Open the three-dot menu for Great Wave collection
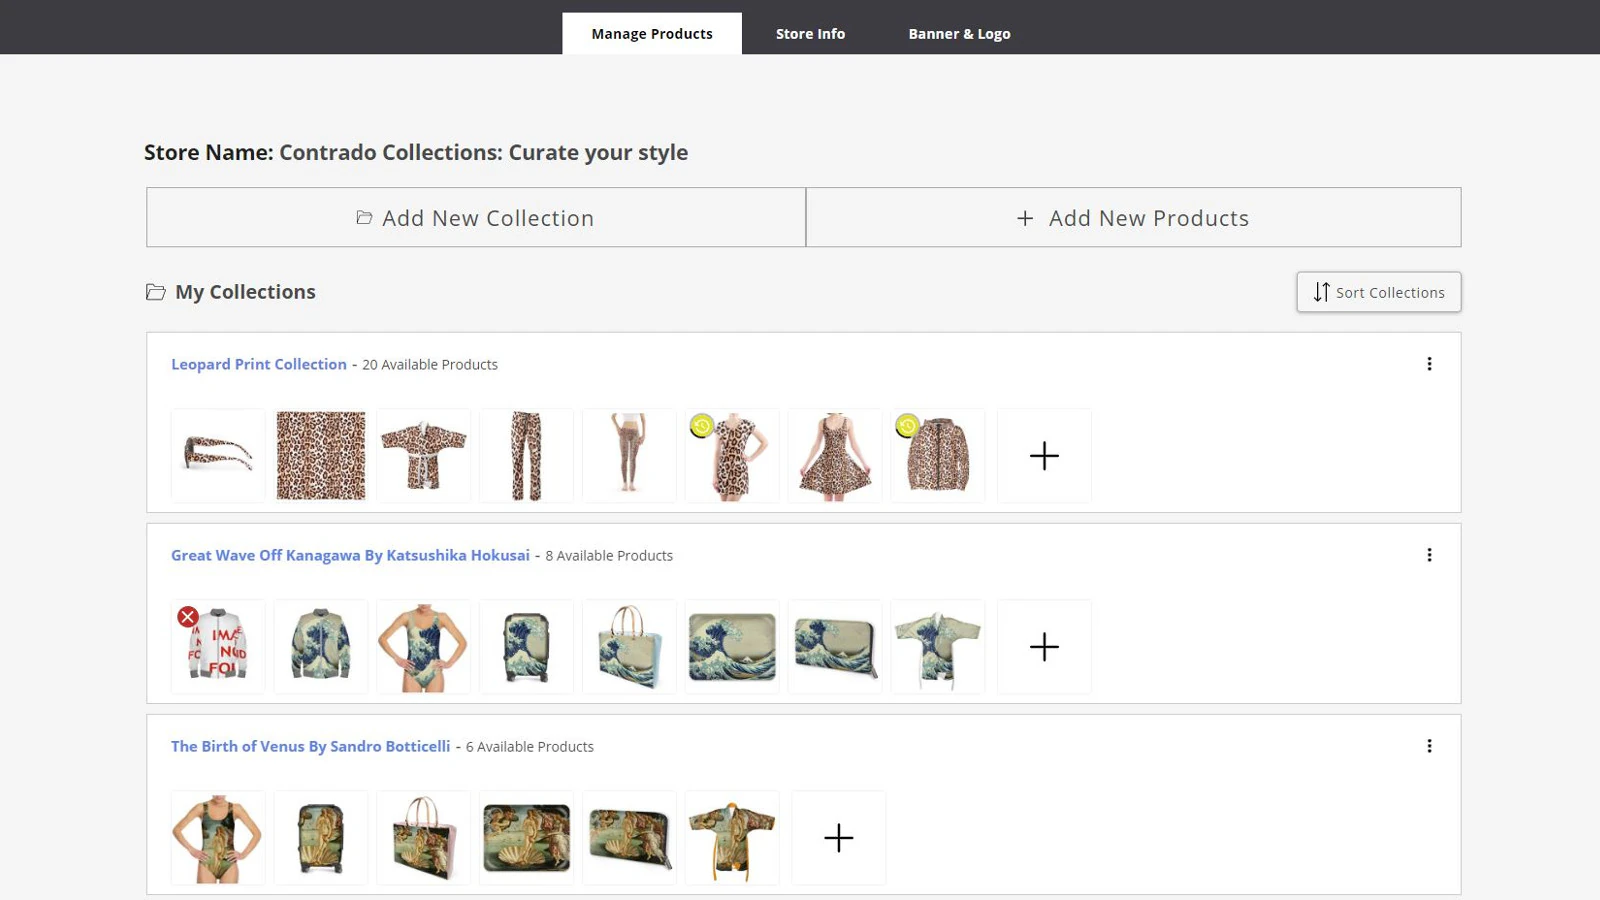Viewport: 1600px width, 900px height. tap(1429, 555)
